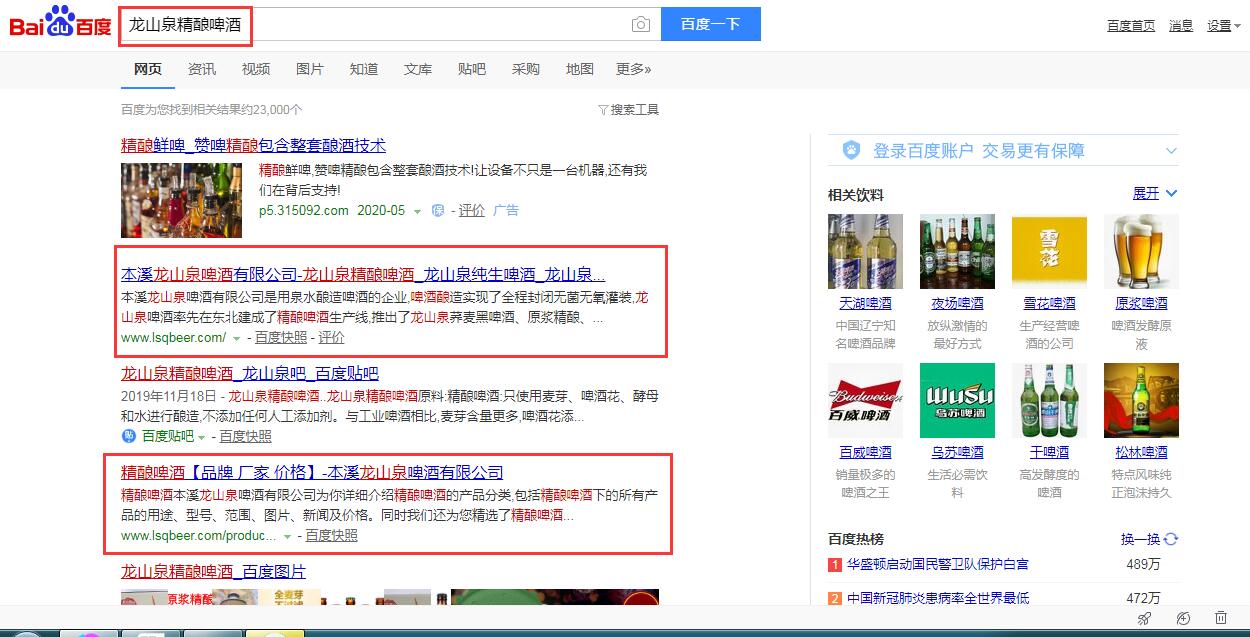Screen dimensions: 1250x637
Task: Open 乌苏啤酒 link
Action: click(x=957, y=452)
